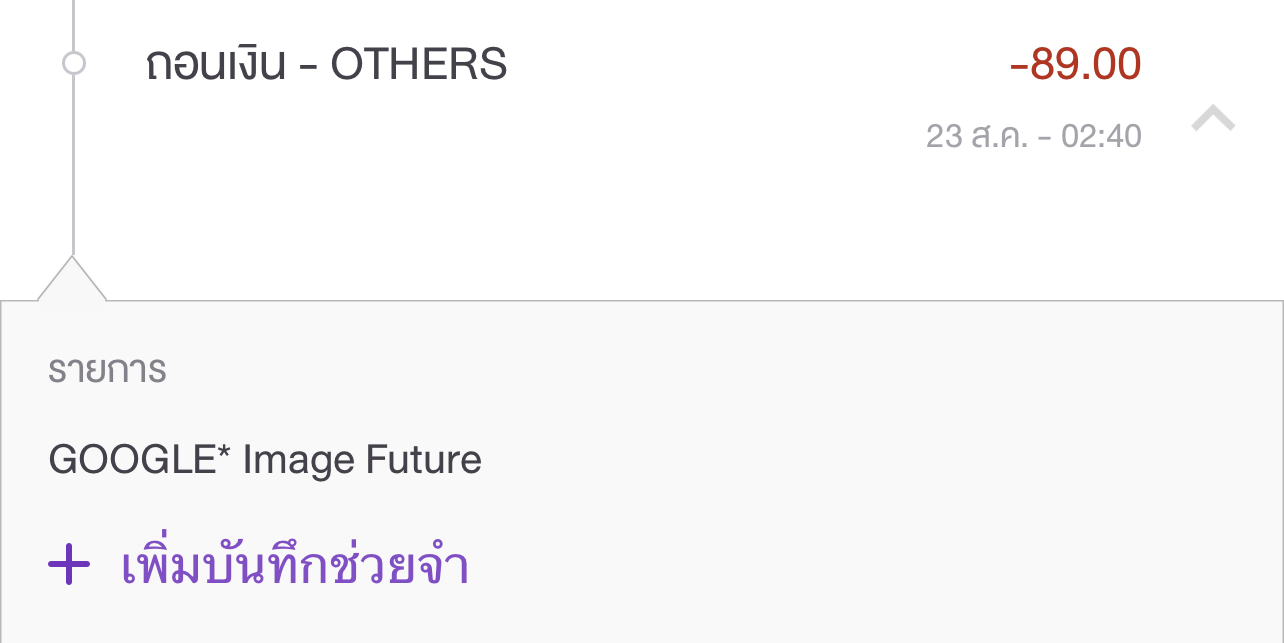Click the word Image in the description
This screenshot has width=1284, height=643.
pos(299,461)
